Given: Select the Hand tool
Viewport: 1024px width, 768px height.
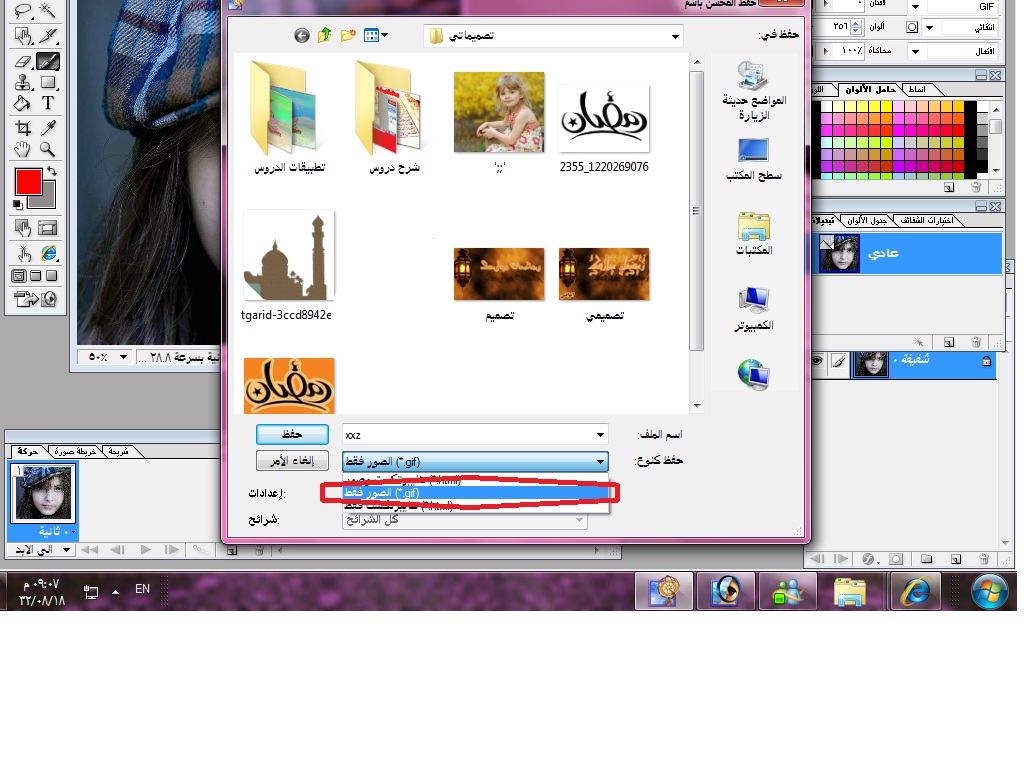Looking at the screenshot, I should point(23,150).
